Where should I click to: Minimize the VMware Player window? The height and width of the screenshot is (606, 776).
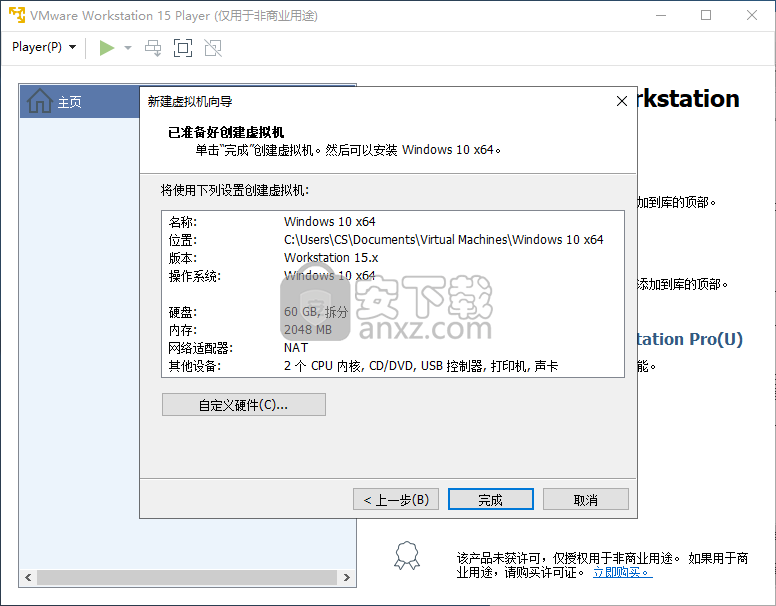[661, 15]
